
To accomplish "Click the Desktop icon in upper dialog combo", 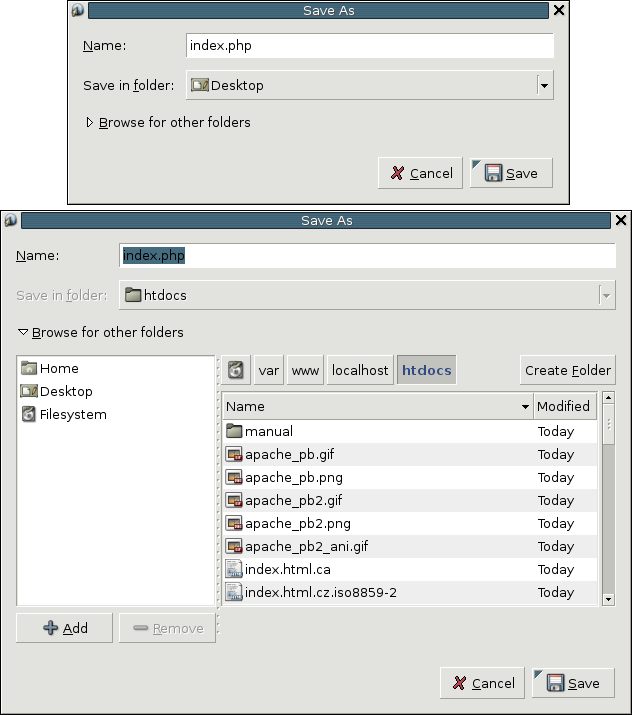I will click(x=200, y=85).
